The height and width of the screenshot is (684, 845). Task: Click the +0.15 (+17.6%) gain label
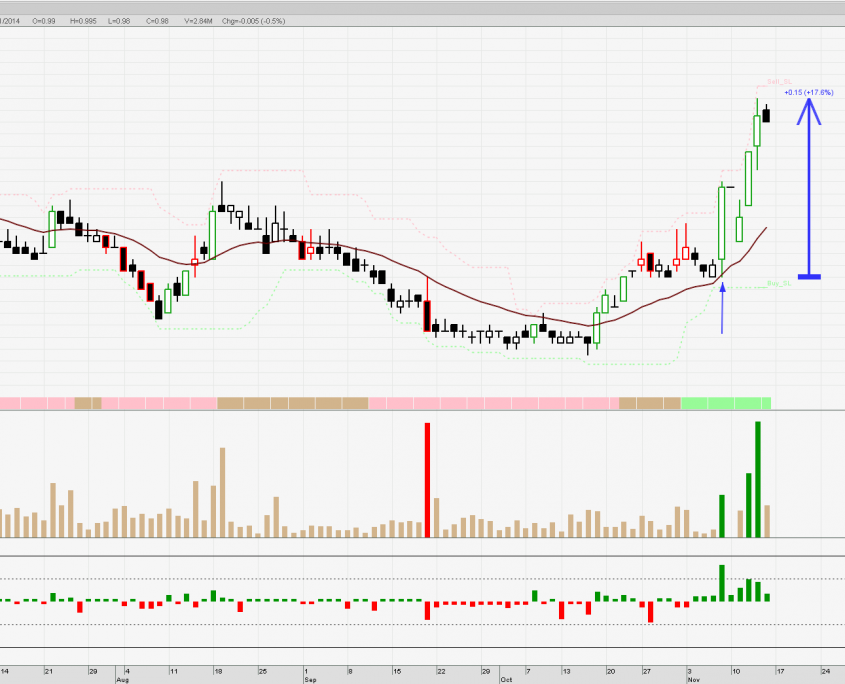click(809, 92)
